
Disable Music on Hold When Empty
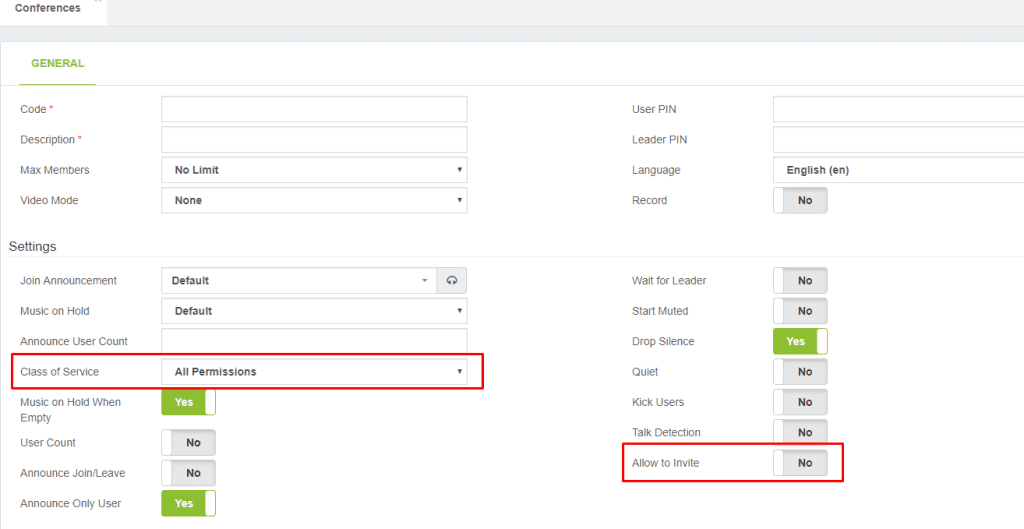188,402
